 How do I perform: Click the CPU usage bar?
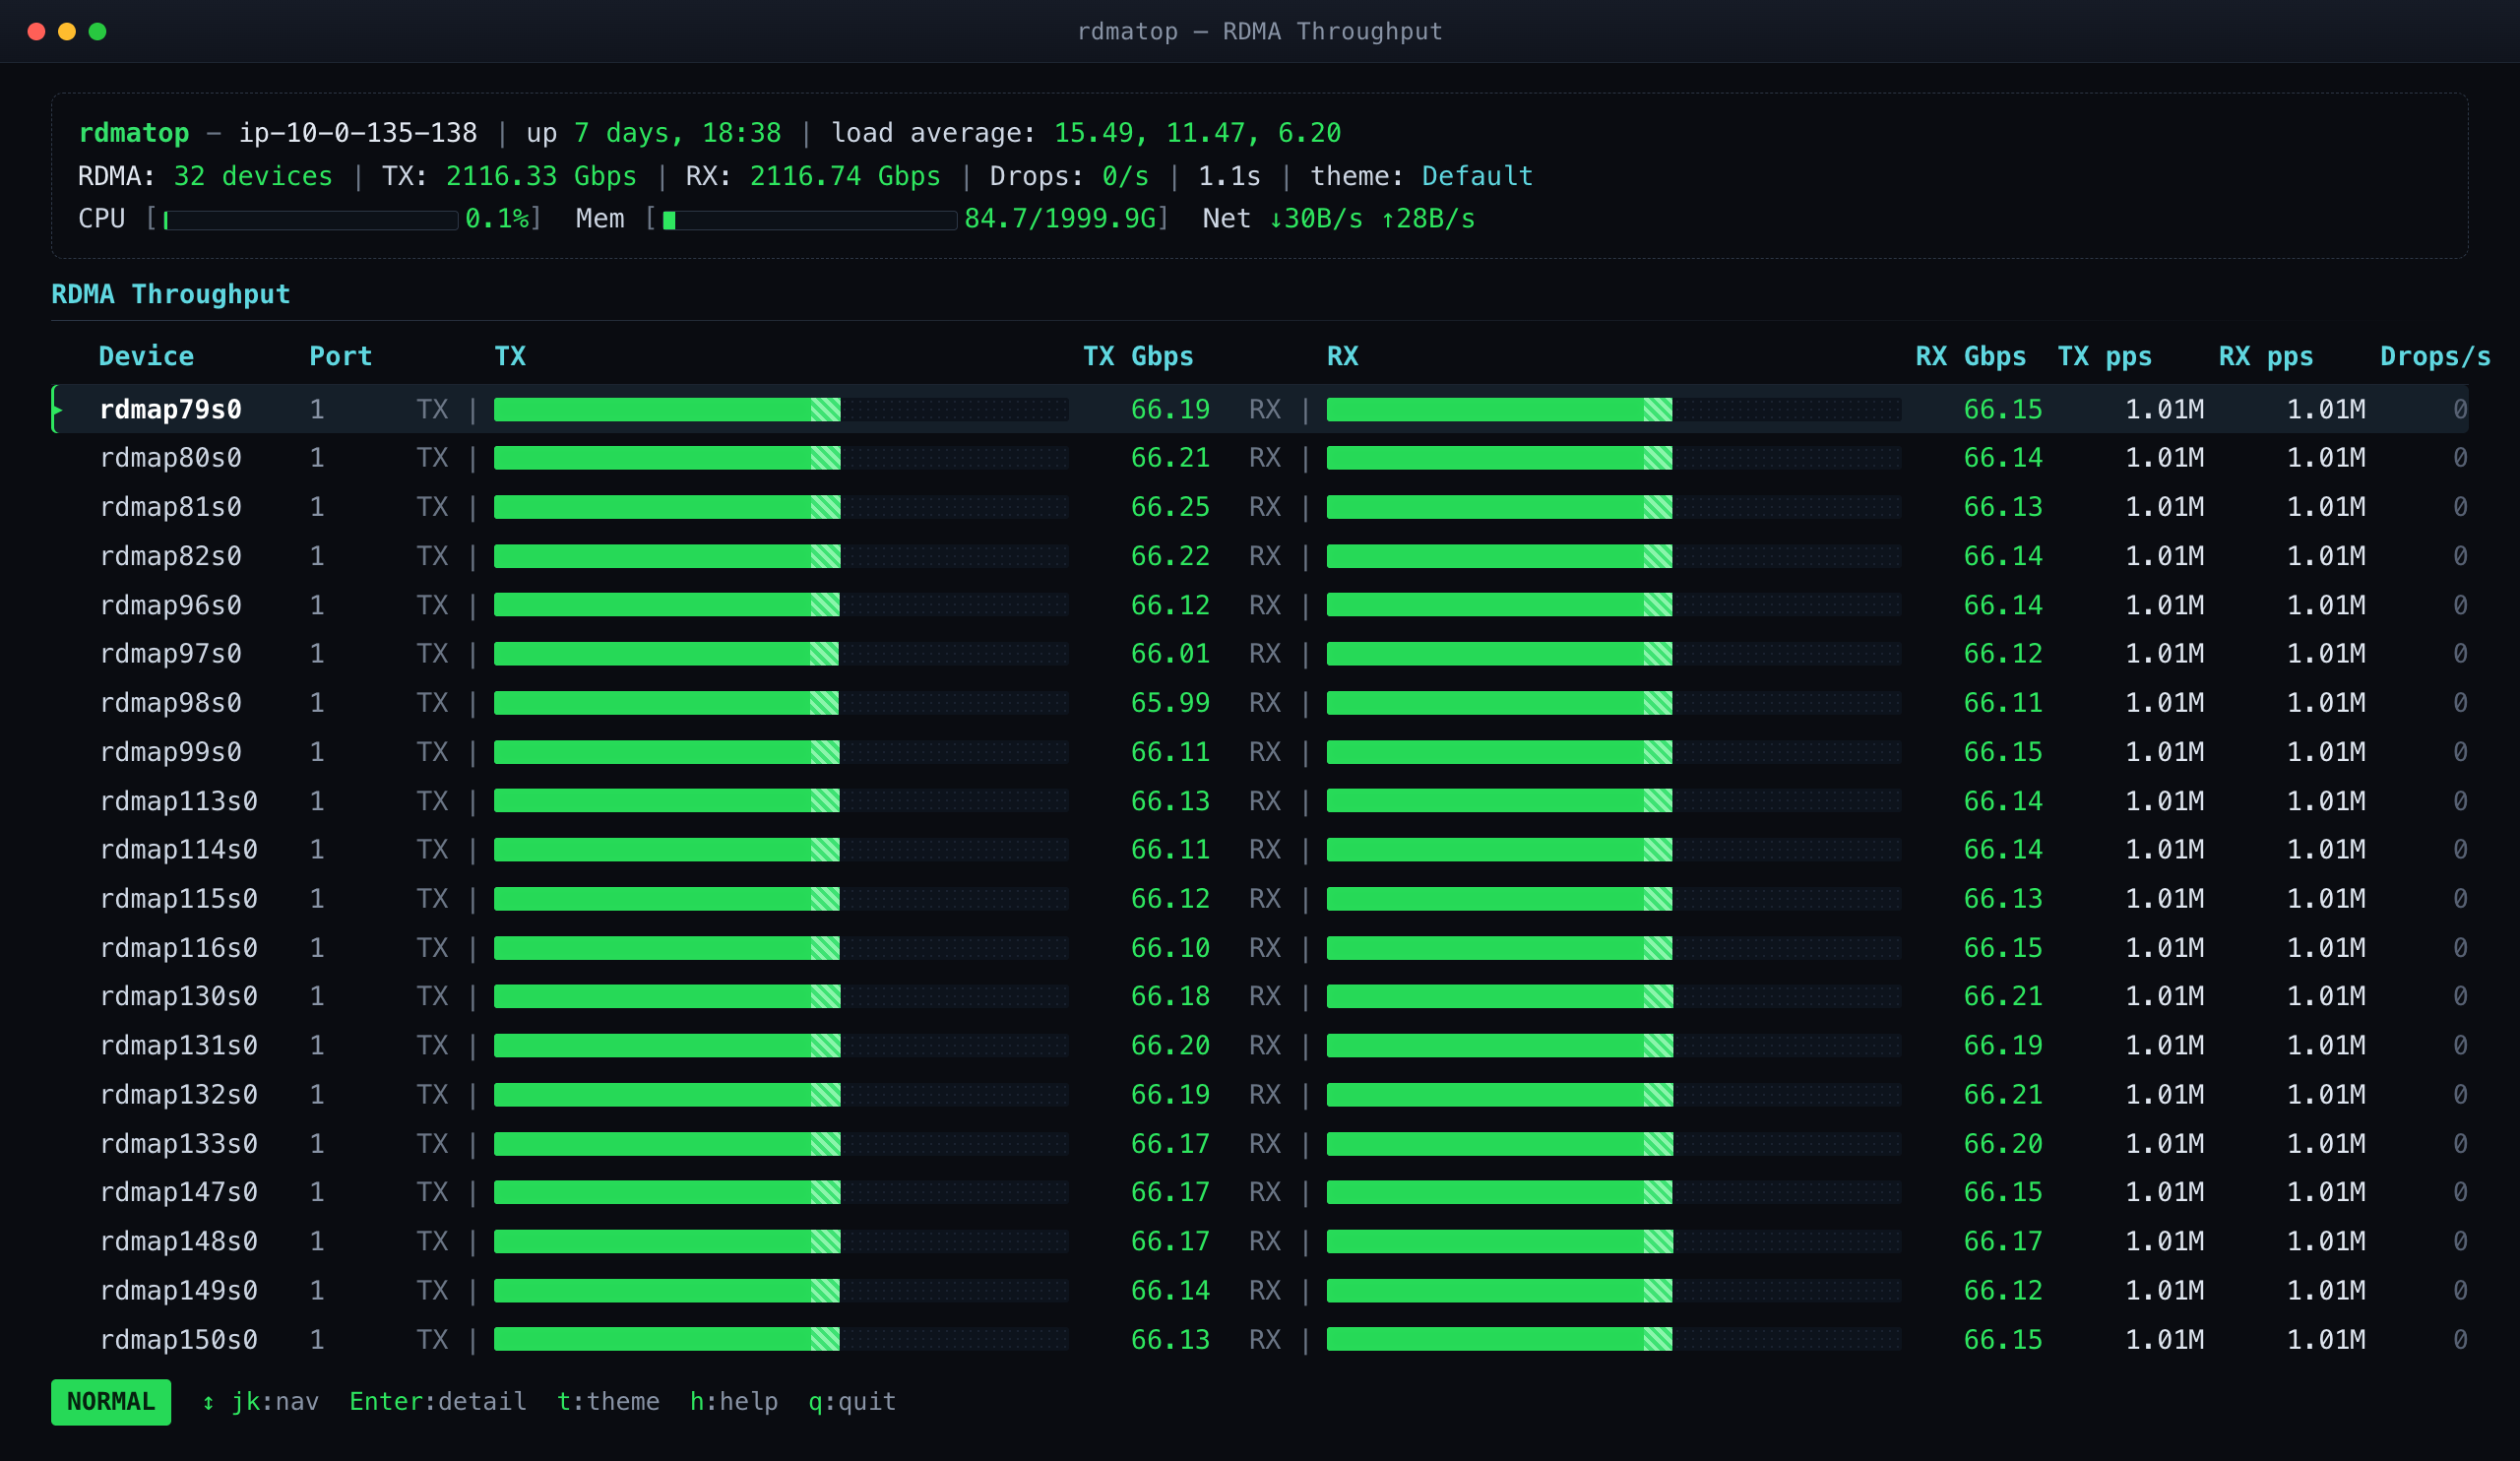(311, 220)
